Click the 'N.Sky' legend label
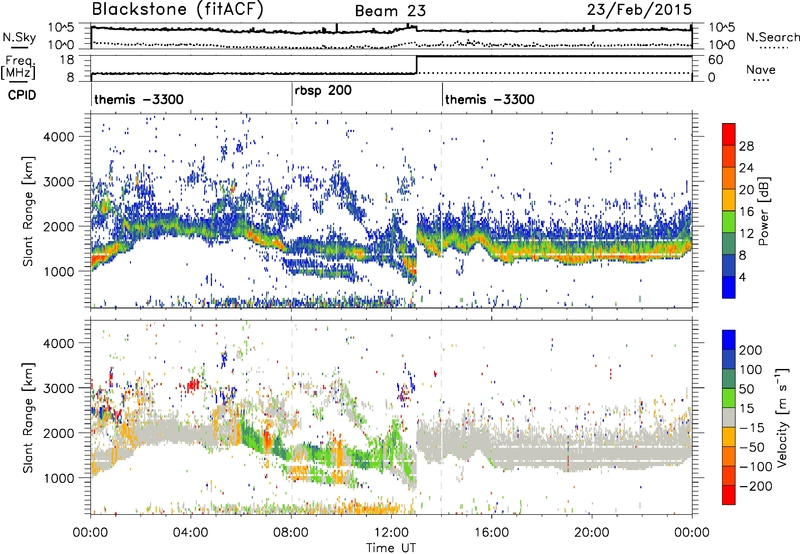Image resolution: width=800 pixels, height=554 pixels. tap(19, 37)
